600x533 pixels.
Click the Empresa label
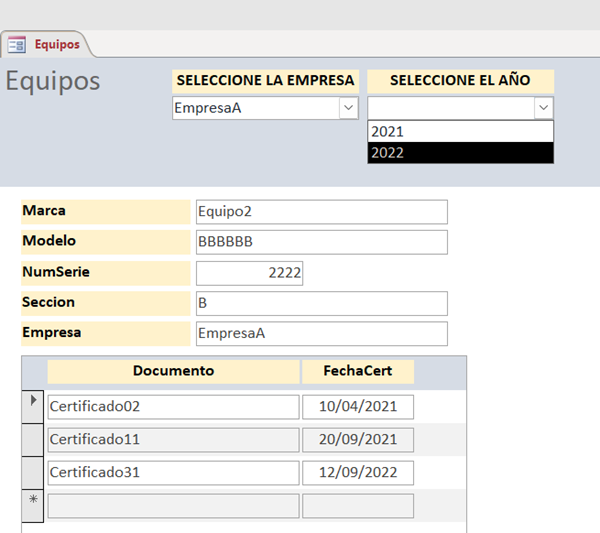click(x=106, y=333)
